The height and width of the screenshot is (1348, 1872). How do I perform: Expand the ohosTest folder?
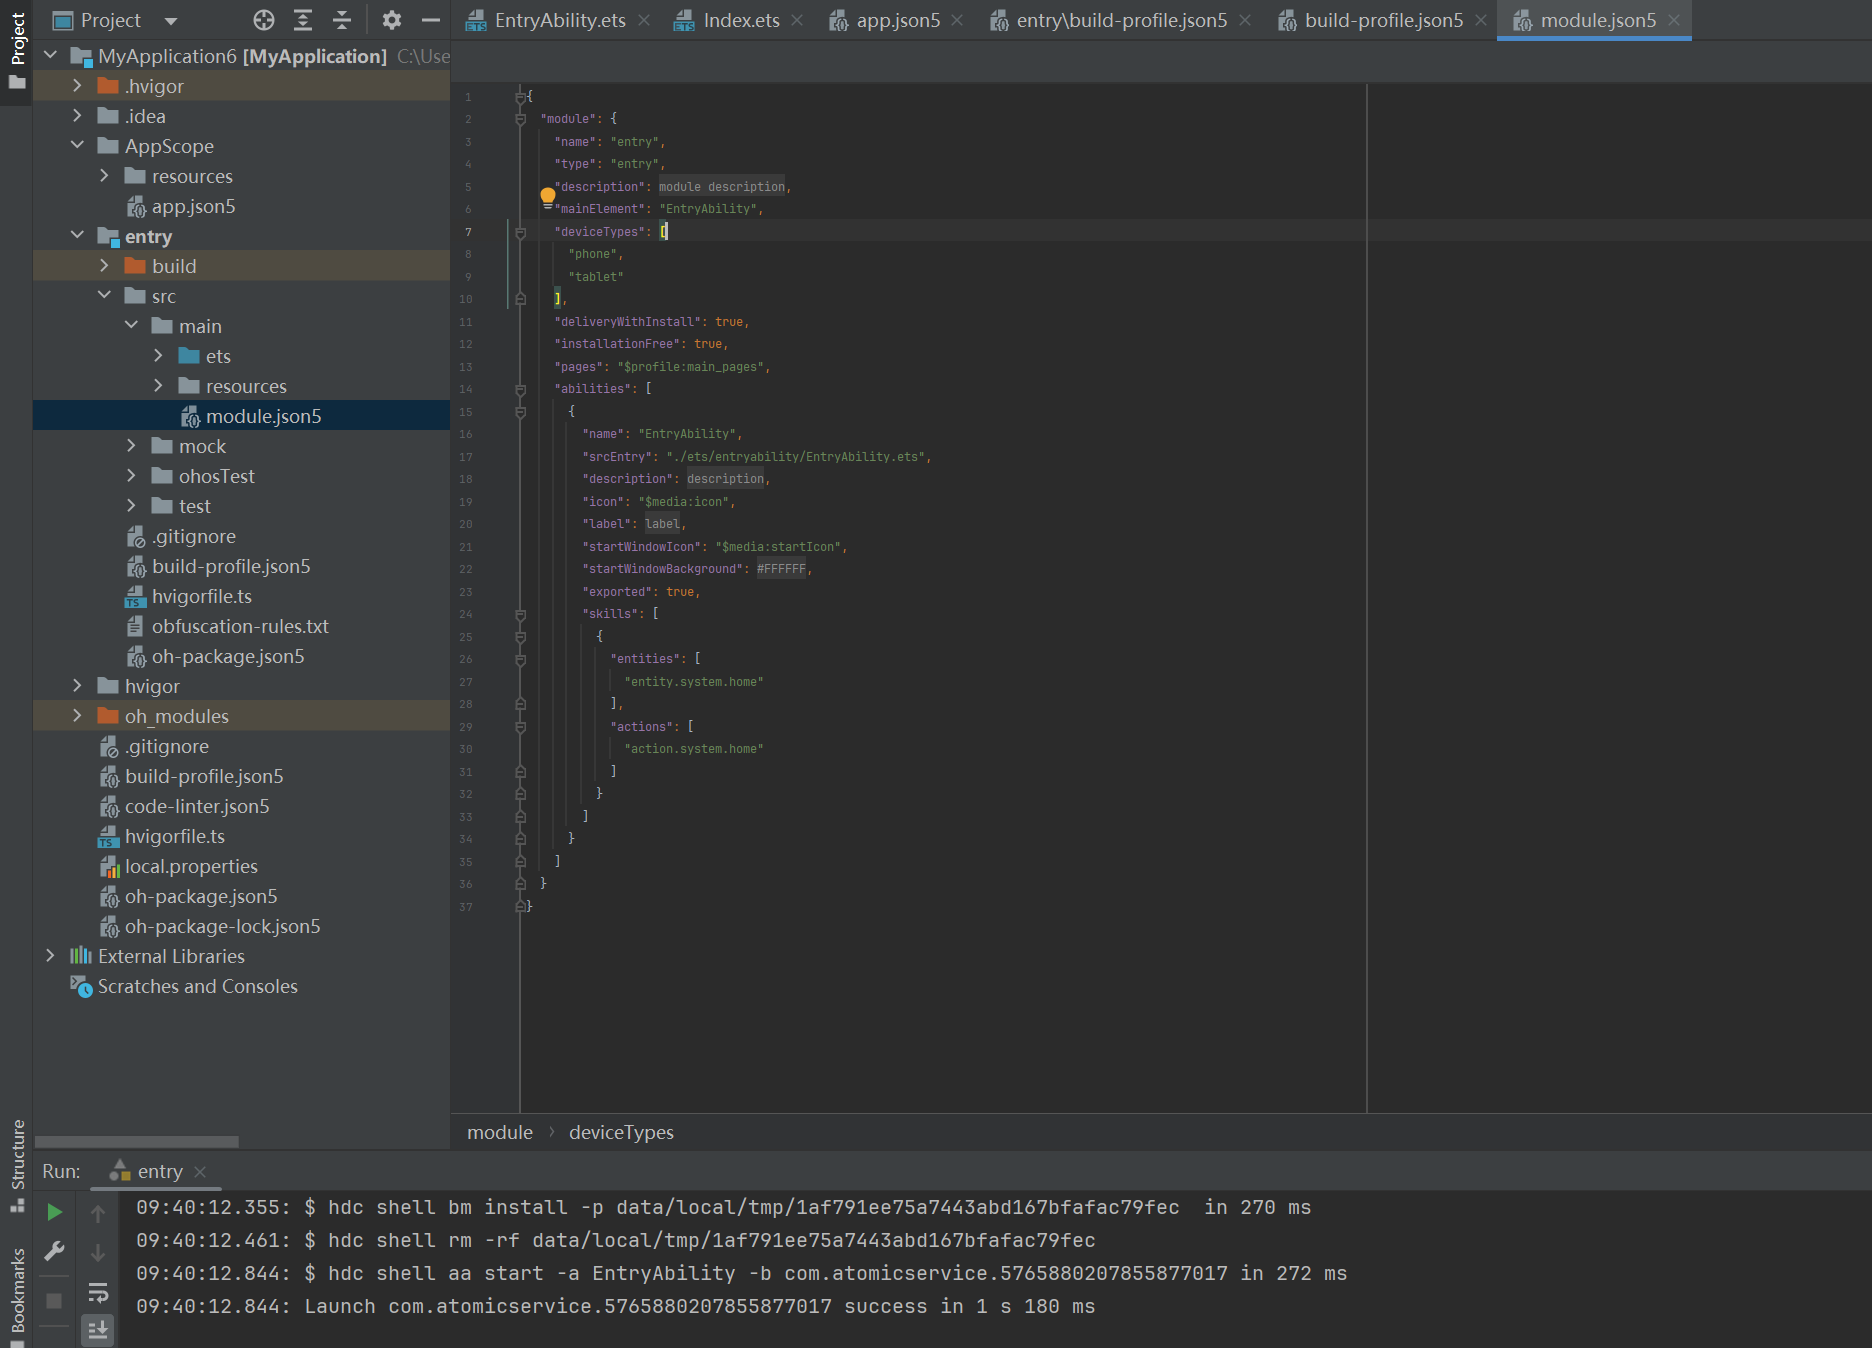pyautogui.click(x=131, y=476)
